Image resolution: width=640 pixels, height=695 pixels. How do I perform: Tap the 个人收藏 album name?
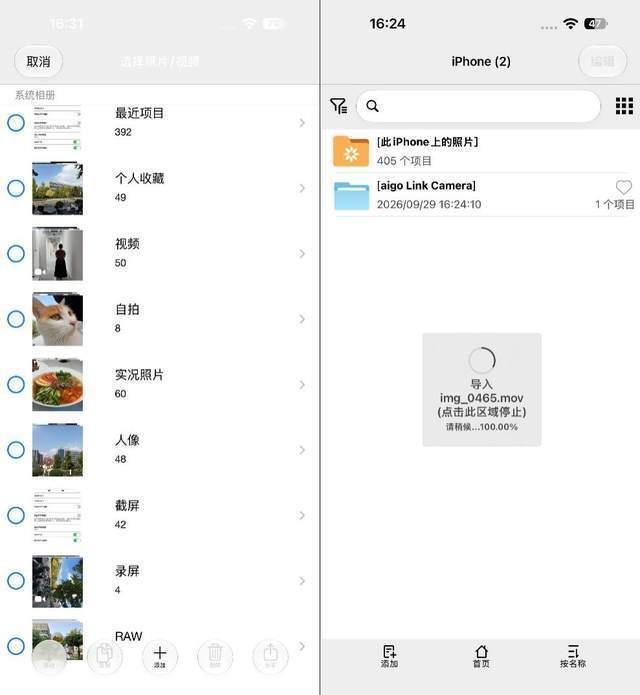tap(139, 178)
